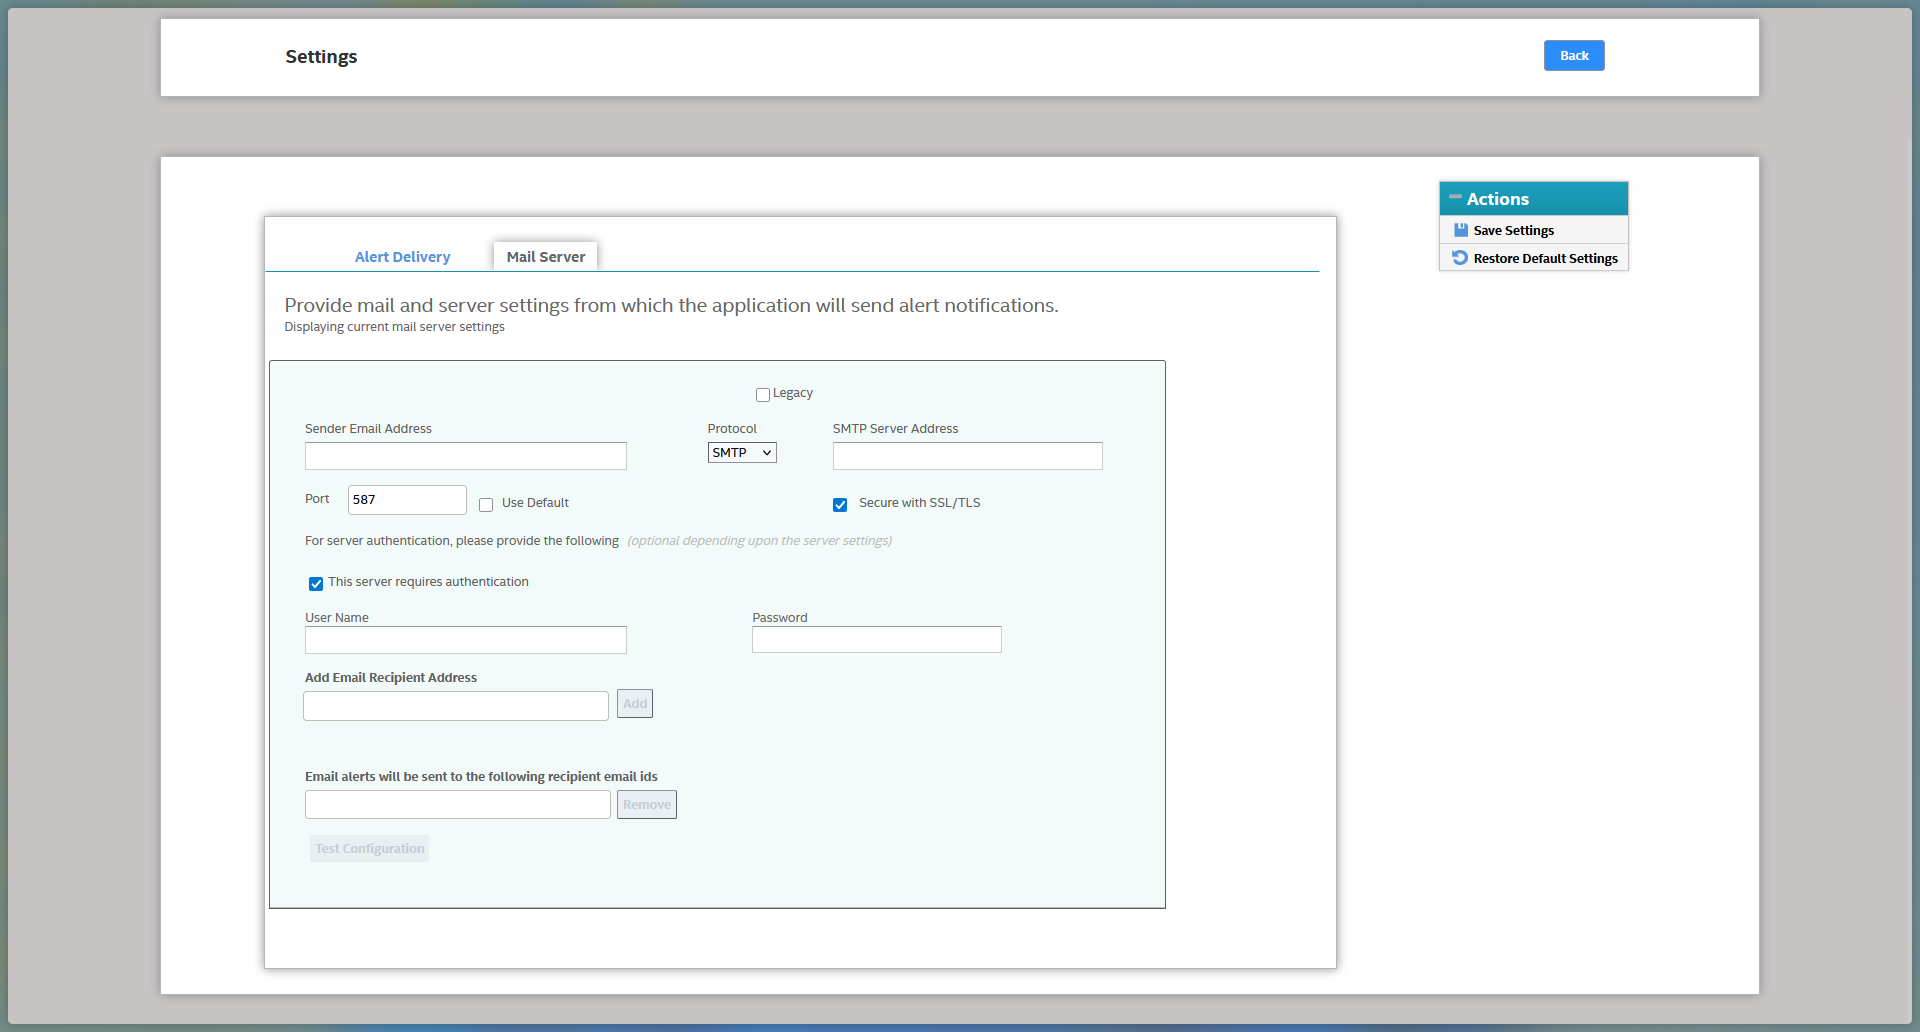The height and width of the screenshot is (1032, 1920).
Task: Click the Back button
Action: tap(1574, 56)
